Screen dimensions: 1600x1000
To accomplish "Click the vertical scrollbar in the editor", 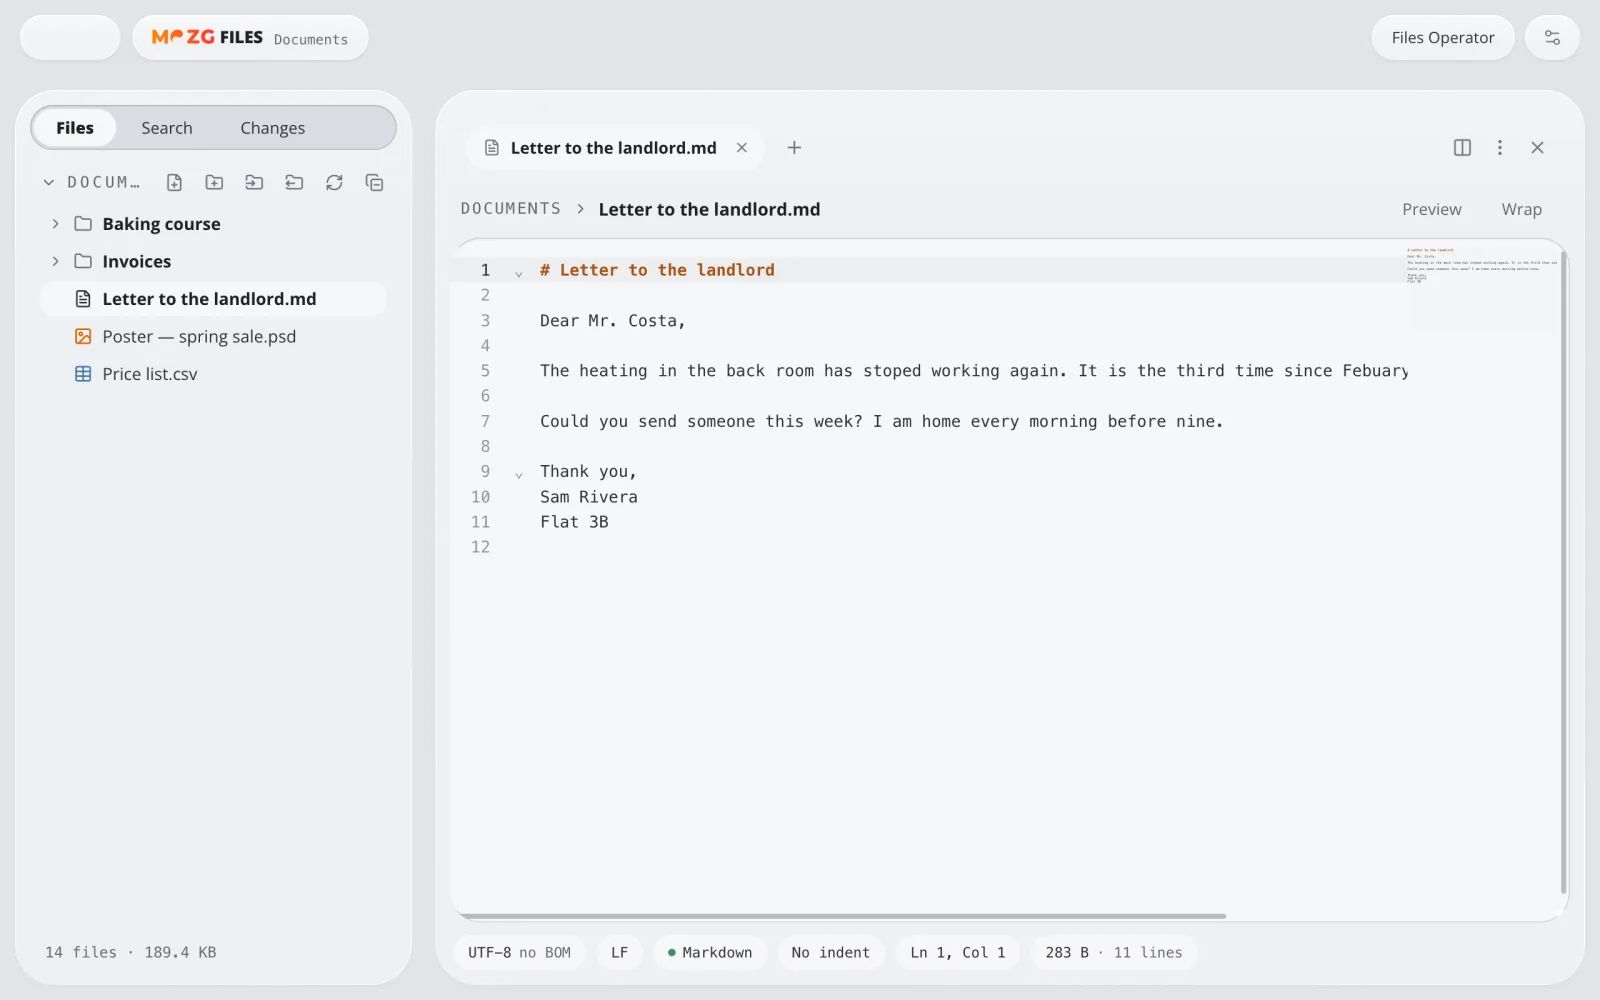I will coord(1563,570).
